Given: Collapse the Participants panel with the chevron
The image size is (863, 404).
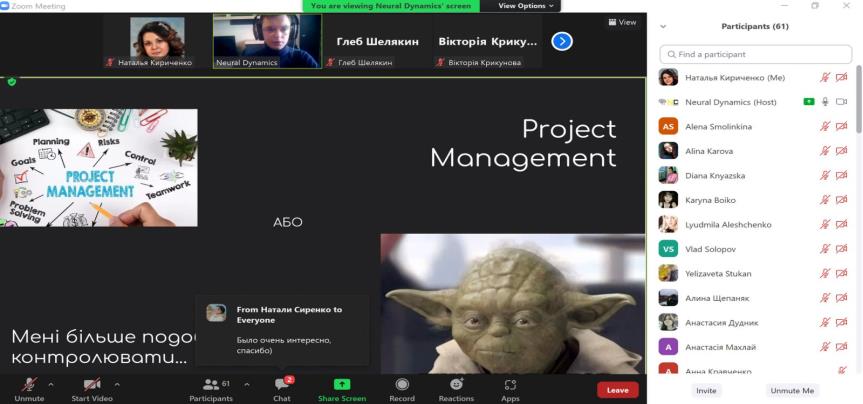Looking at the screenshot, I should [663, 26].
